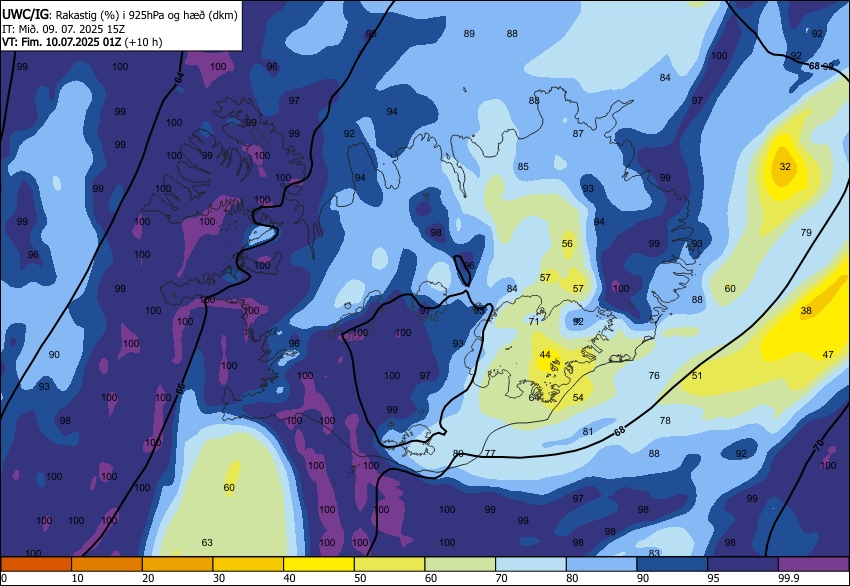
Task: Click the orange 10–20 legend swatch
Action: point(107,564)
